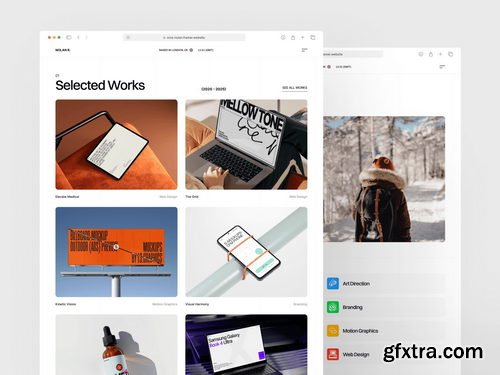Image resolution: width=500 pixels, height=375 pixels.
Task: Open the downloads icon in front browser toolbar
Action: tap(283, 37)
